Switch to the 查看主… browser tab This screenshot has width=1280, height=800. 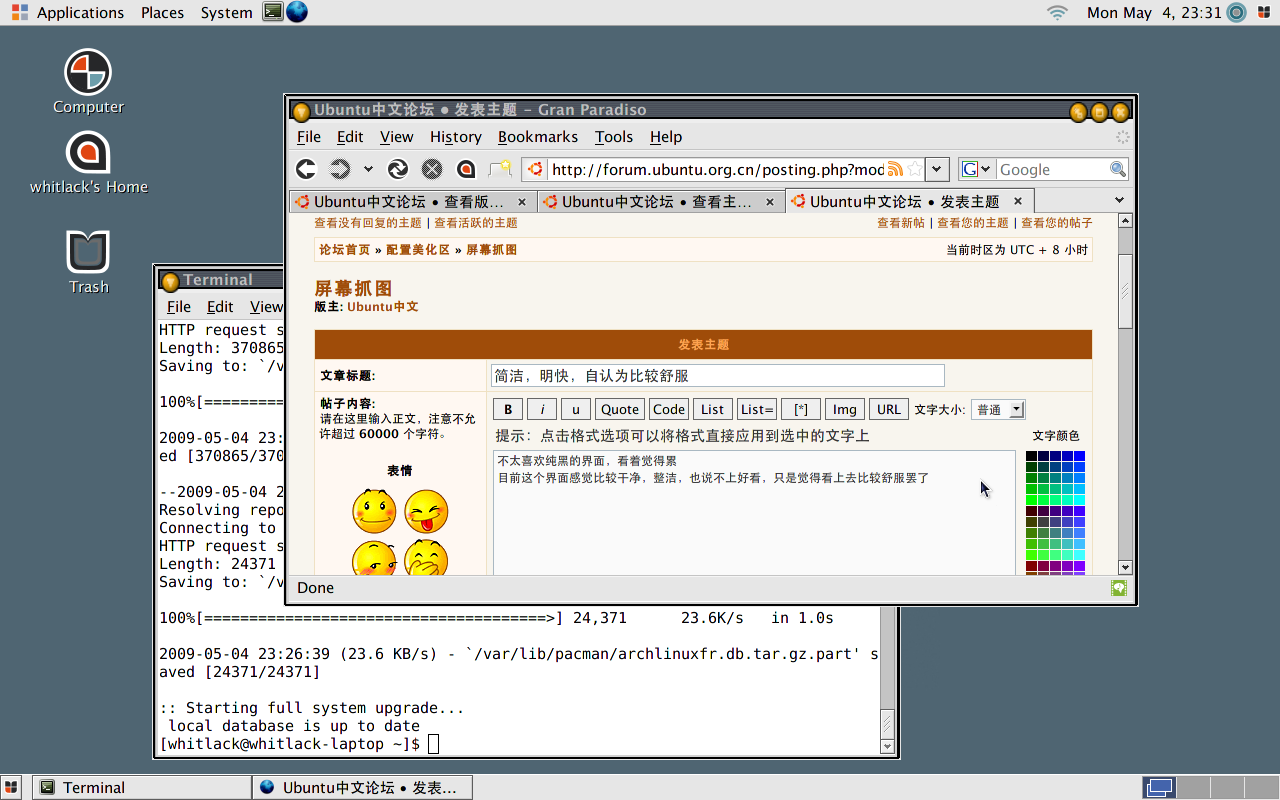661,201
